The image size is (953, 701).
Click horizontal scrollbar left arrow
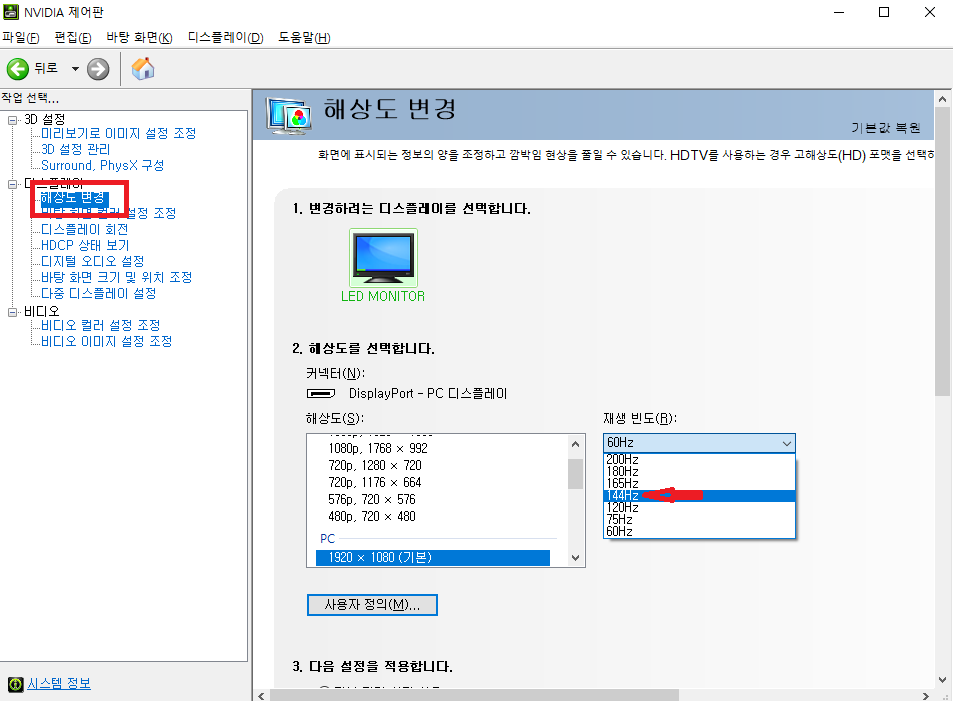pyautogui.click(x=261, y=696)
